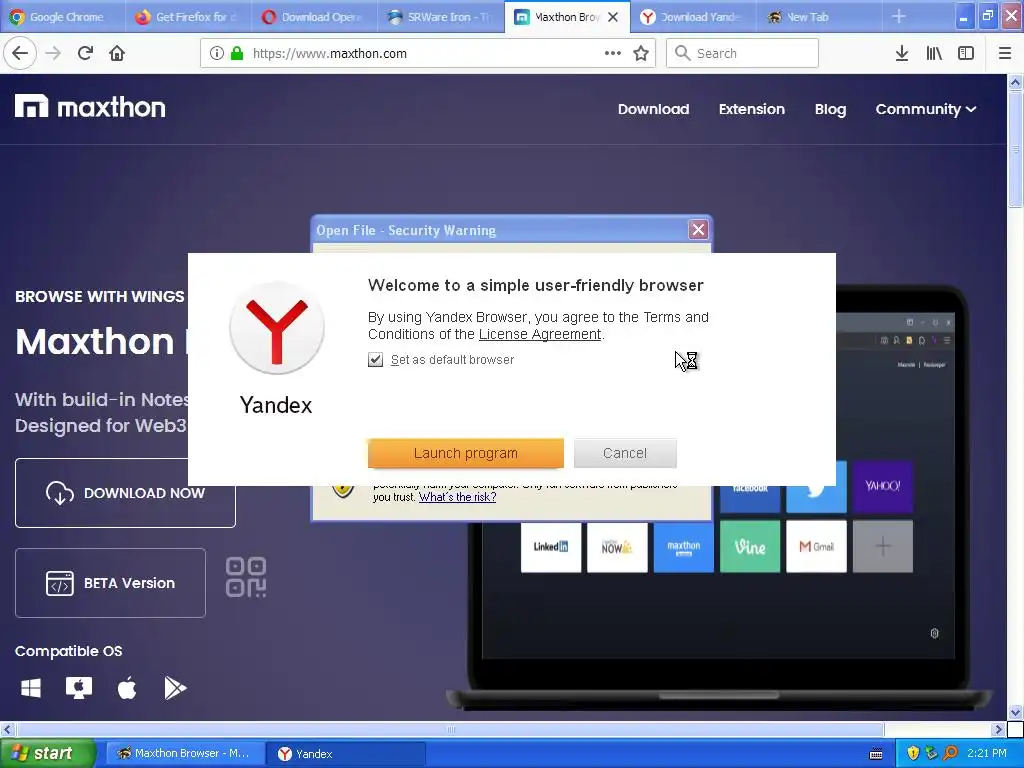Switch to Yandex taskbar item
This screenshot has height=768, width=1024.
(x=346, y=754)
